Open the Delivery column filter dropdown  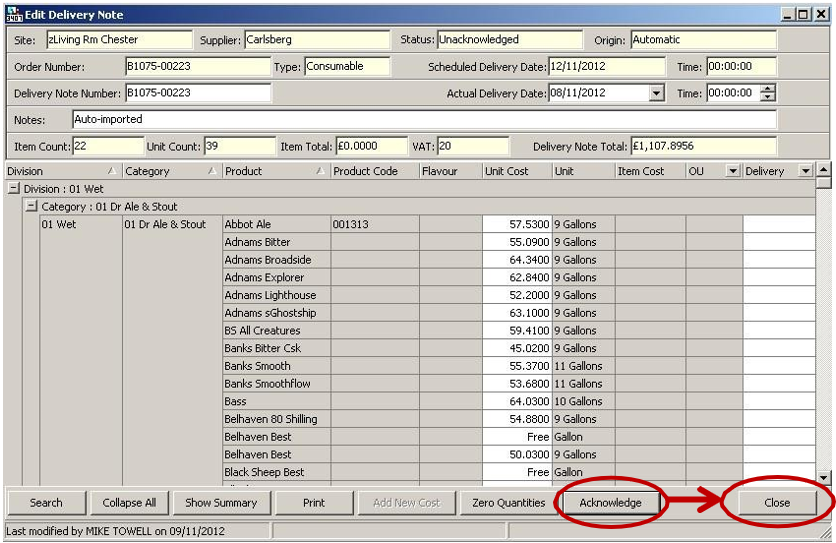(x=806, y=172)
